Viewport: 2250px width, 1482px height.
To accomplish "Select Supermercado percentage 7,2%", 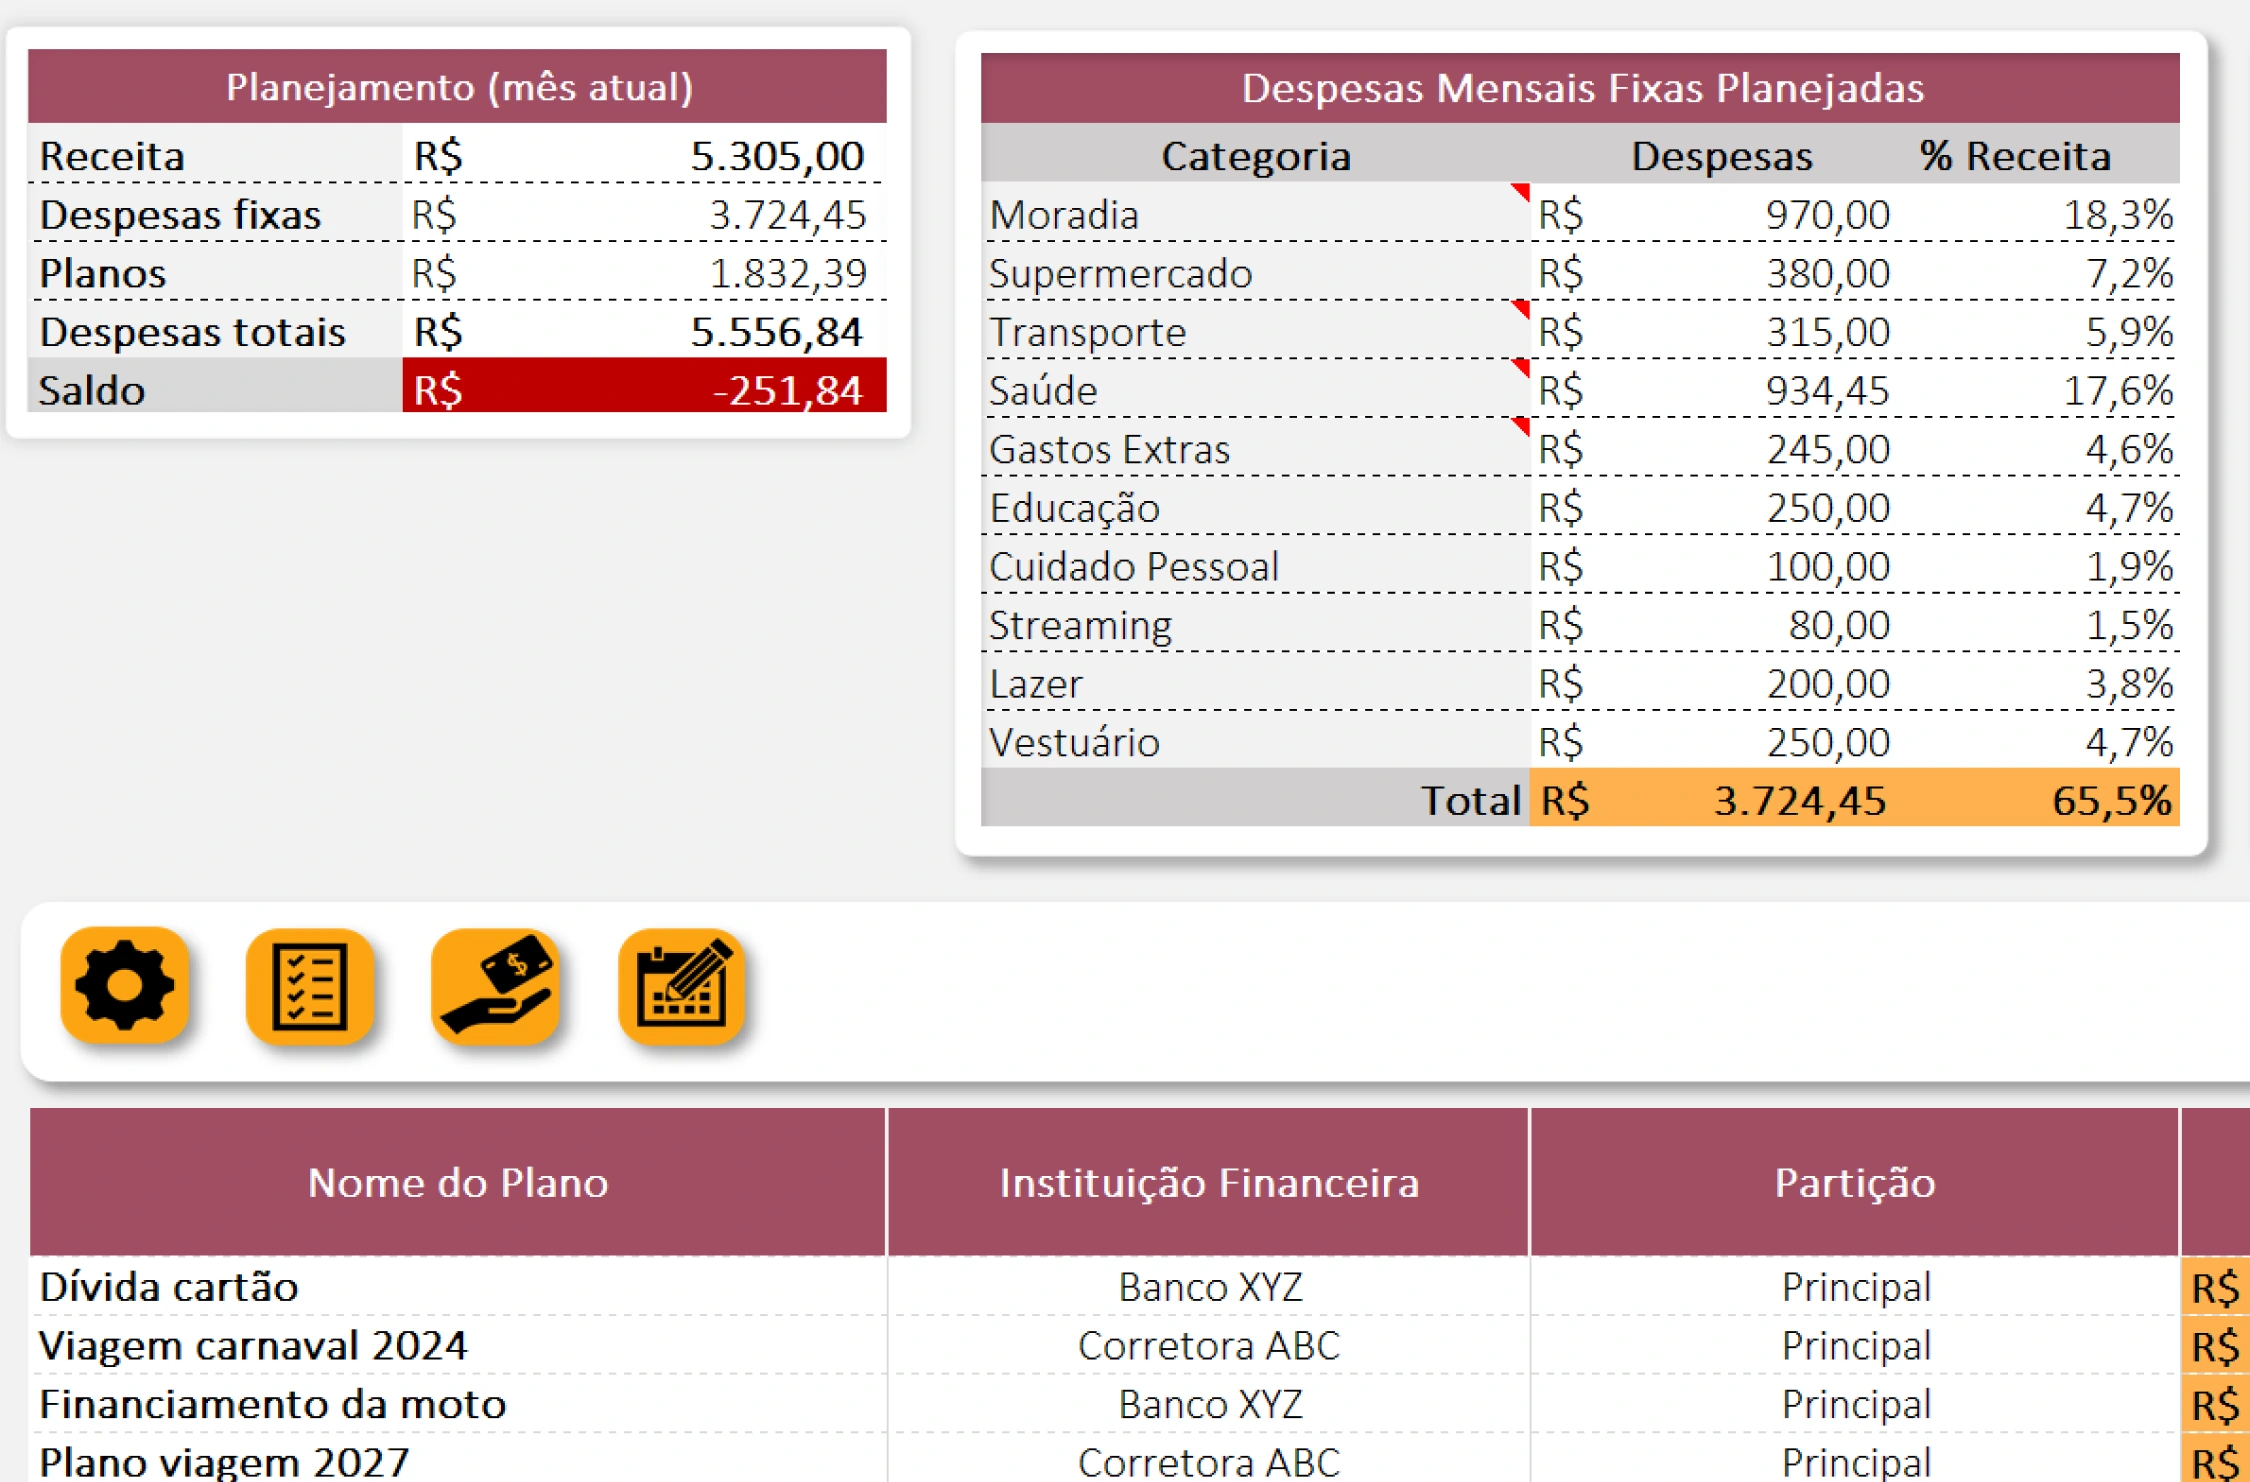I will pos(2129,273).
